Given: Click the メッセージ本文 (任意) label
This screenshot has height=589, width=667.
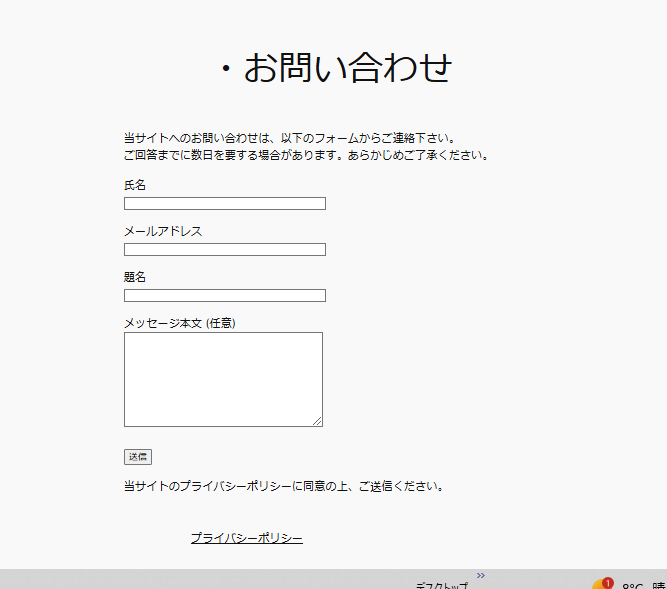Looking at the screenshot, I should tap(179, 323).
